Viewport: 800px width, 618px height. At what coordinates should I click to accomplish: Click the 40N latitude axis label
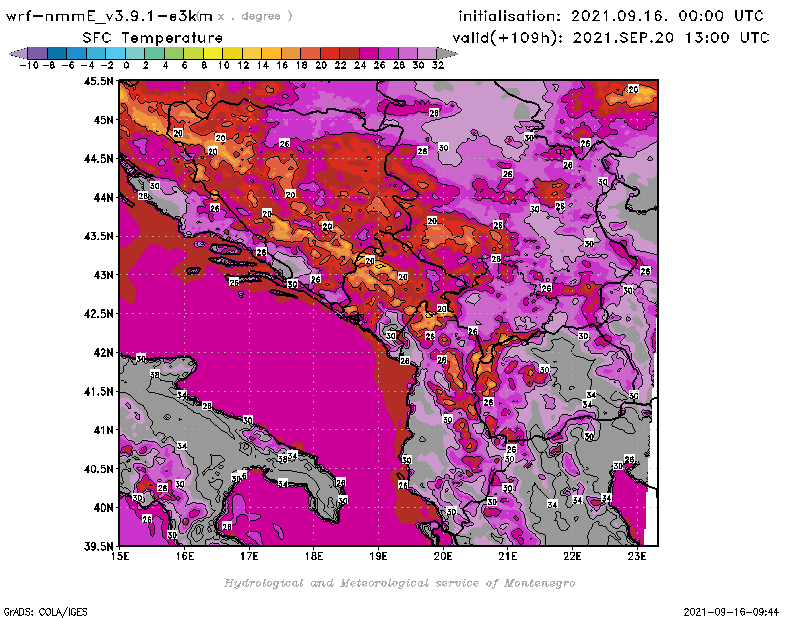tap(104, 508)
